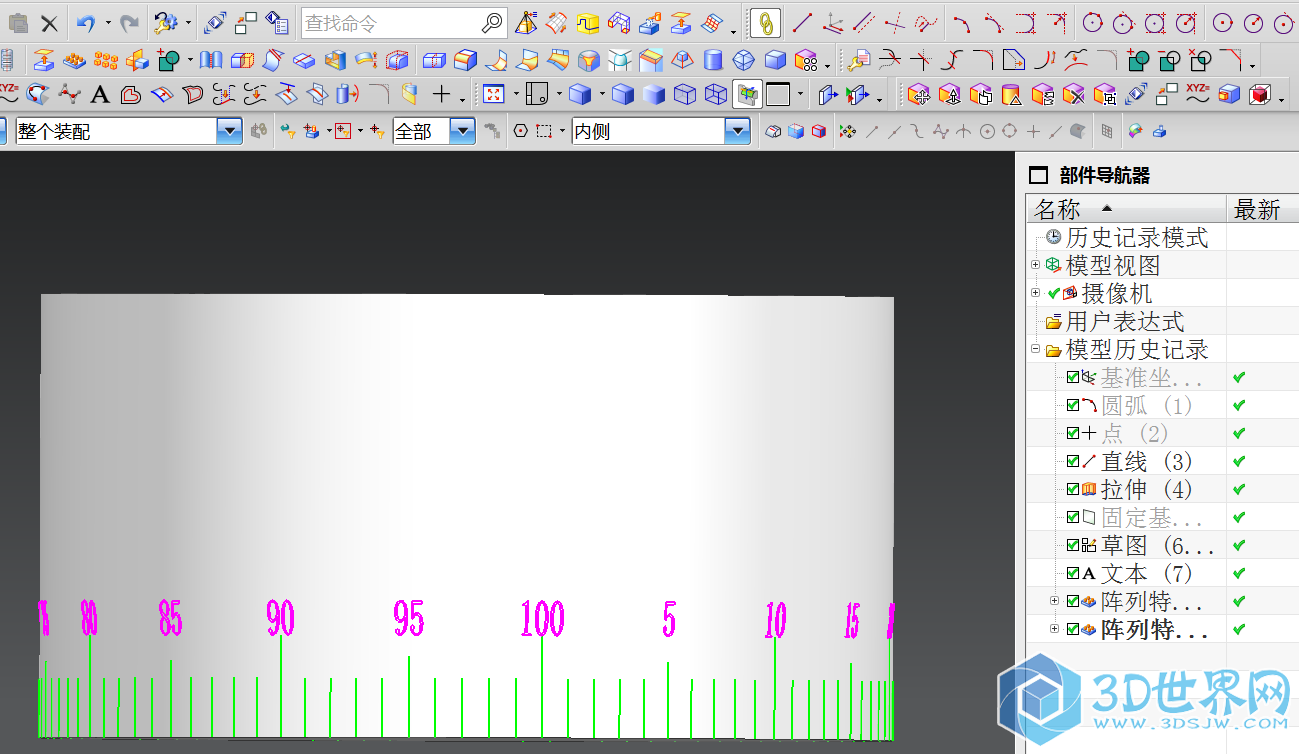Click the red box icon in the selection bar
Viewport: 1299px width, 754px height.
click(819, 131)
